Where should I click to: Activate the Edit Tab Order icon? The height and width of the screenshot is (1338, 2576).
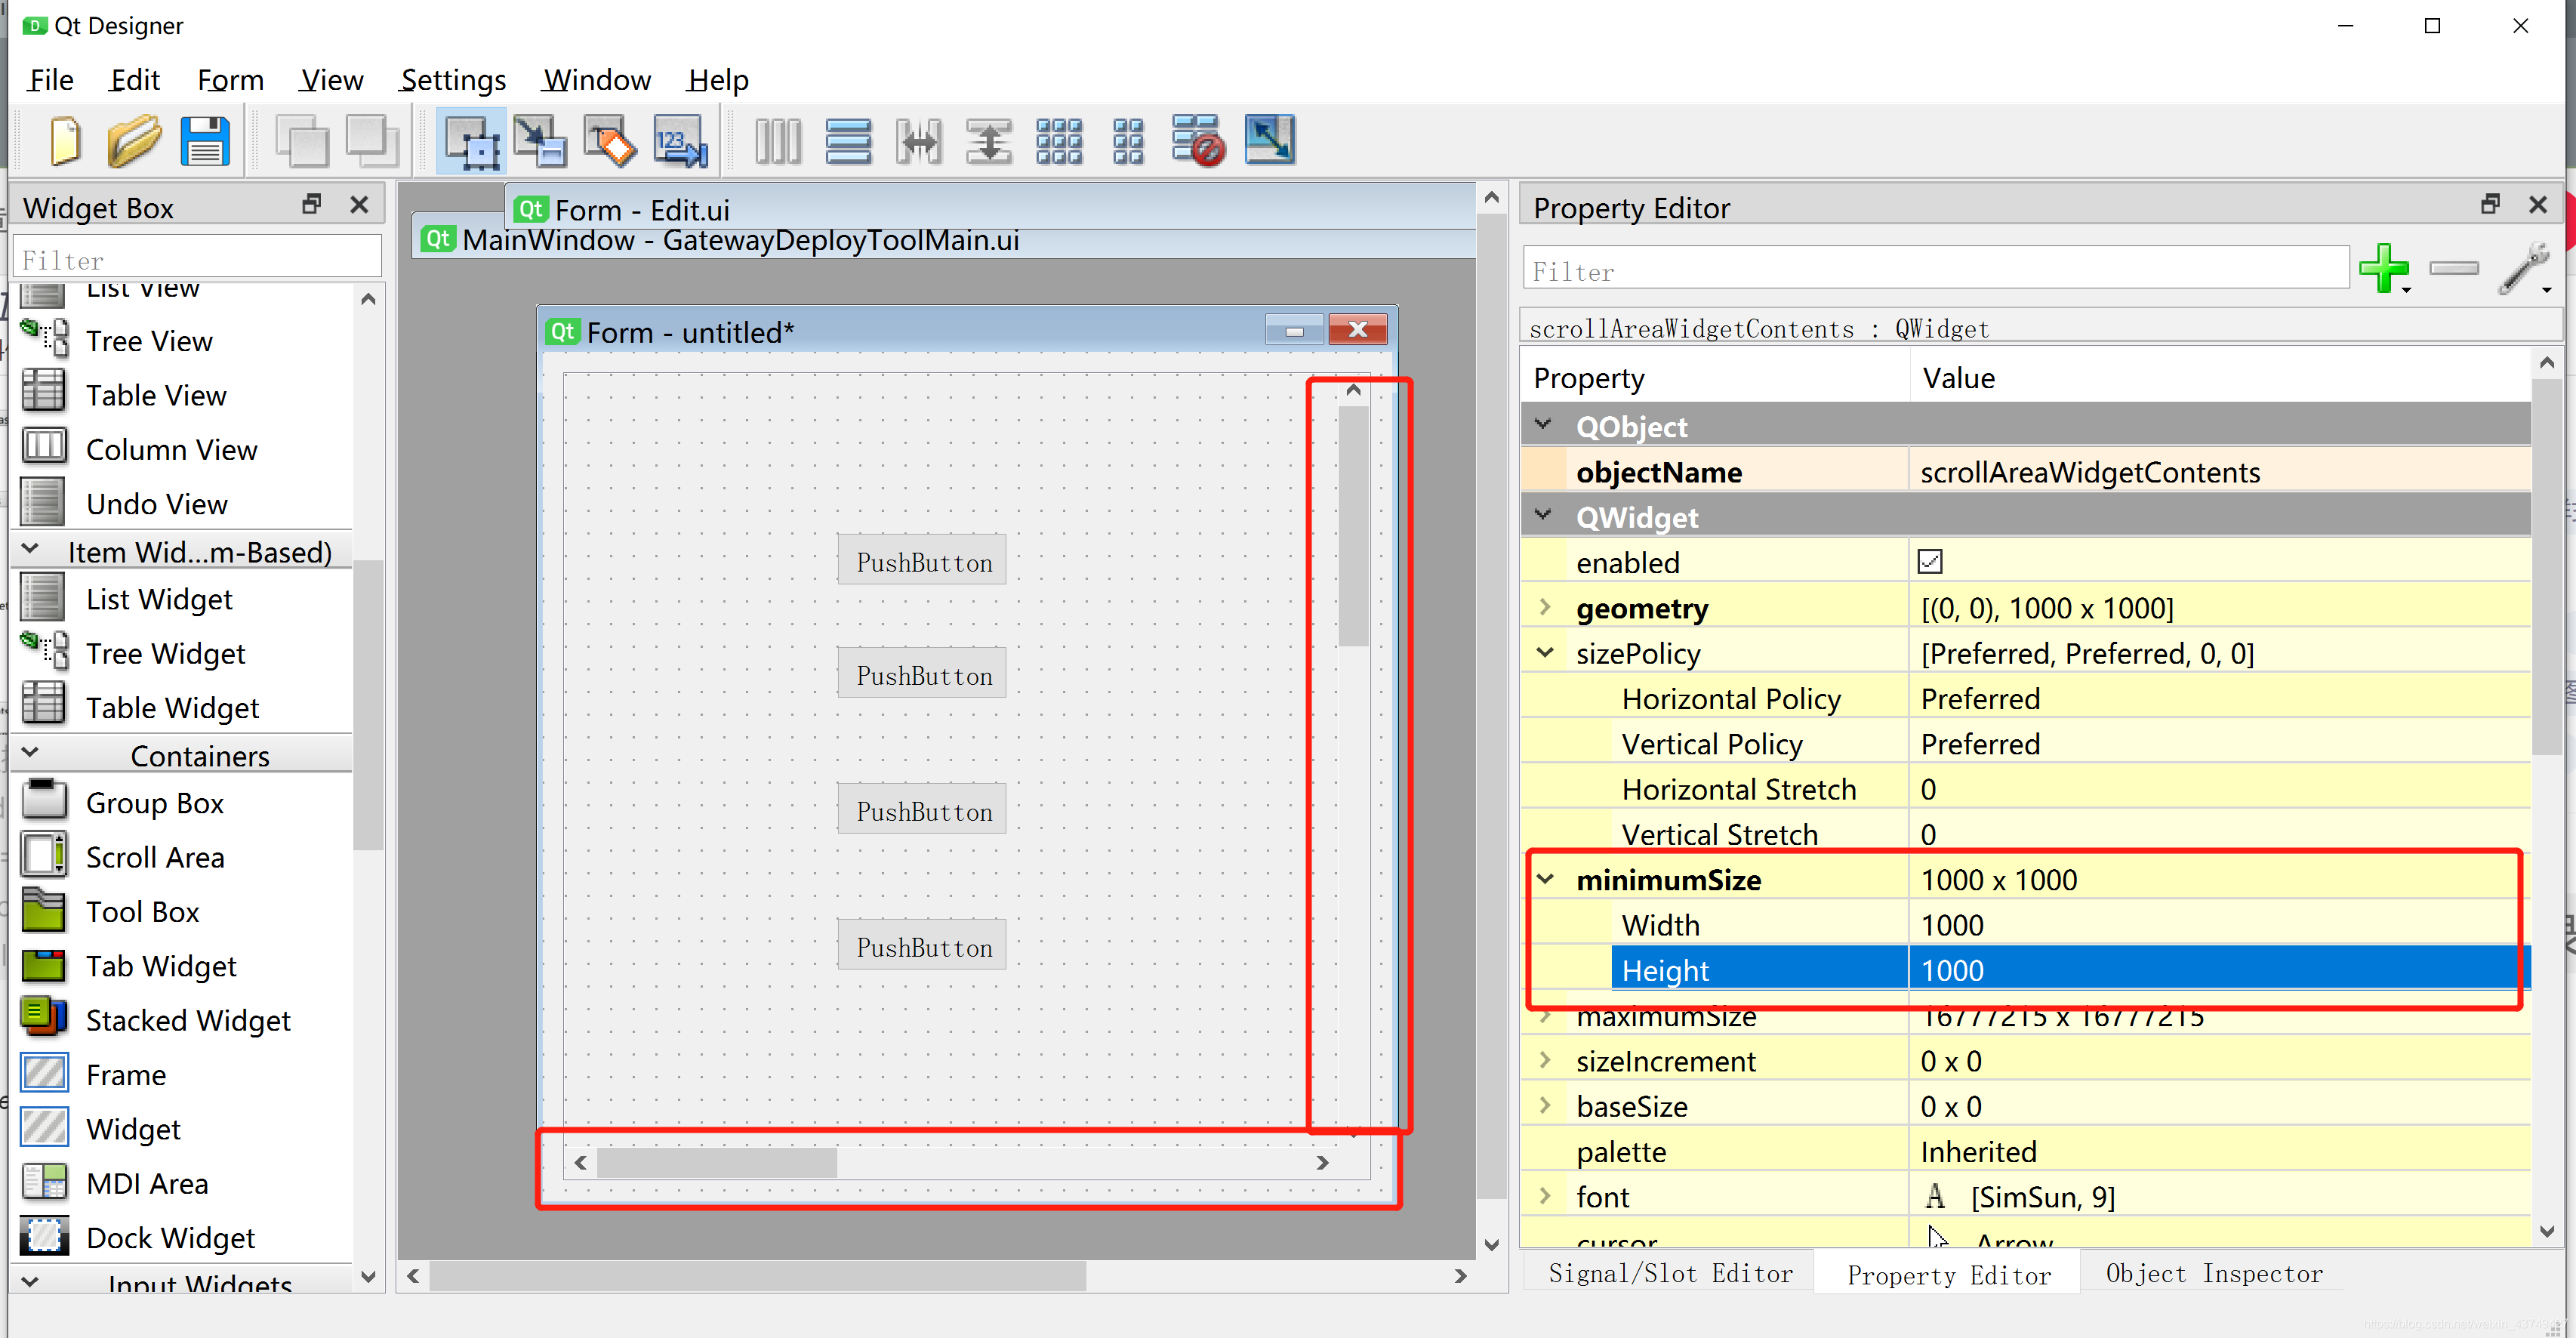(680, 141)
